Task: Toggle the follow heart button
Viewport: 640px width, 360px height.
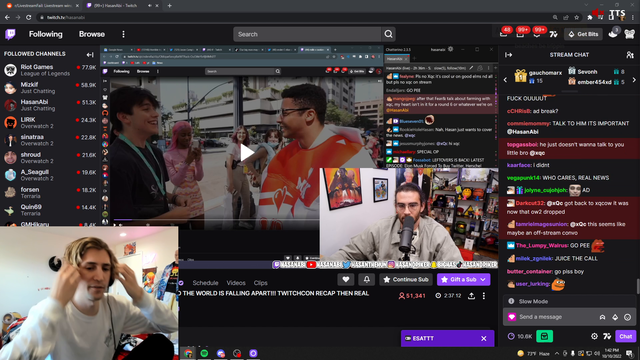Action: click(346, 280)
